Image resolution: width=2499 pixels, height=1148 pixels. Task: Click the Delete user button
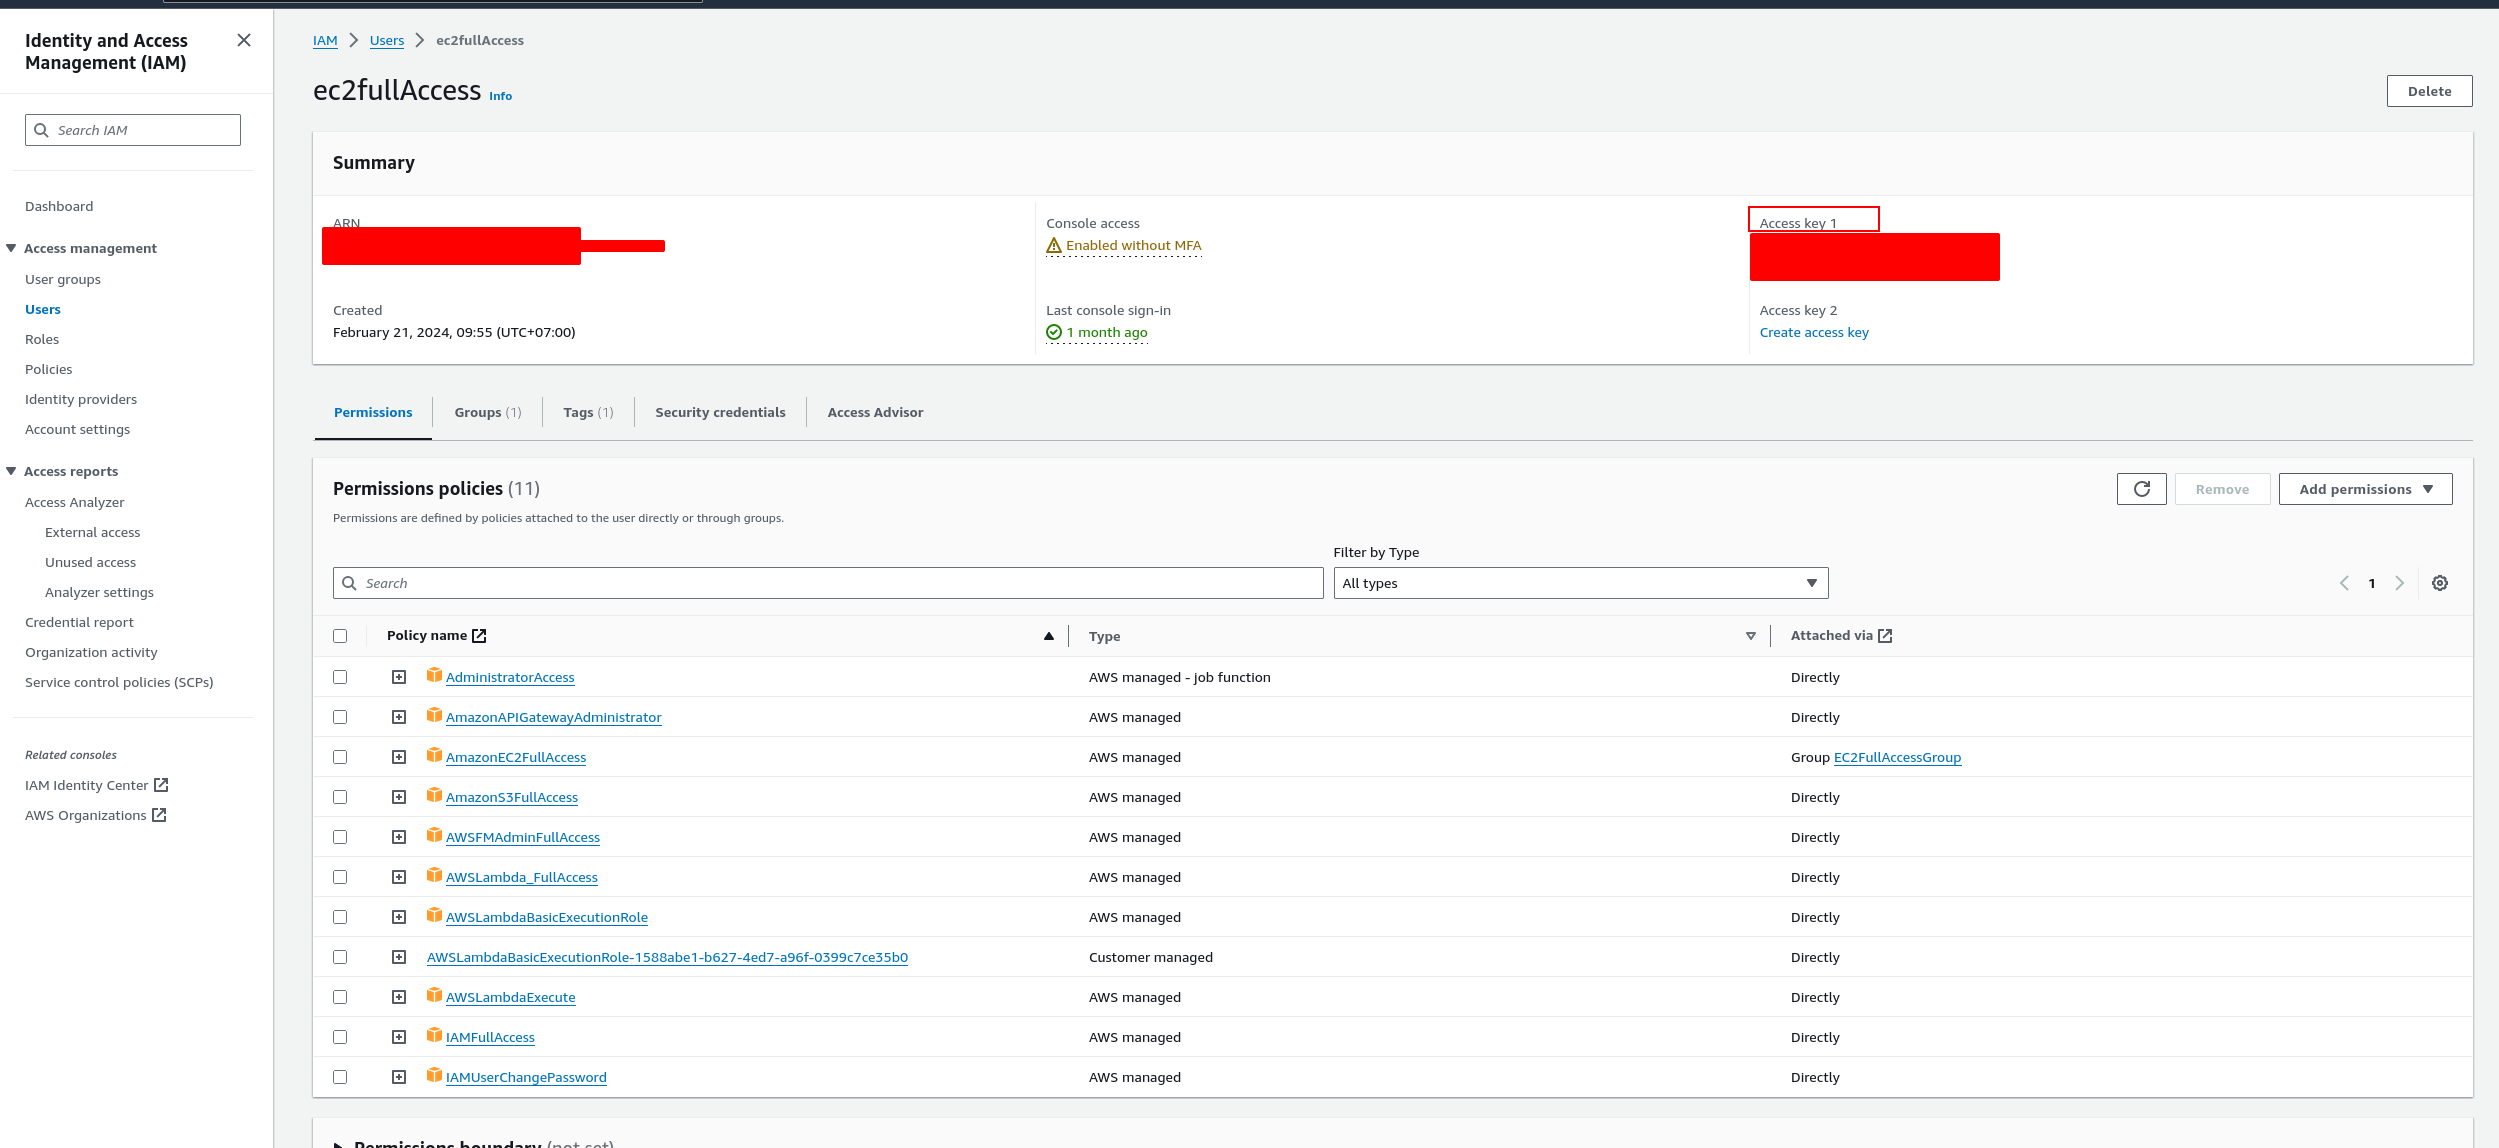click(2429, 91)
